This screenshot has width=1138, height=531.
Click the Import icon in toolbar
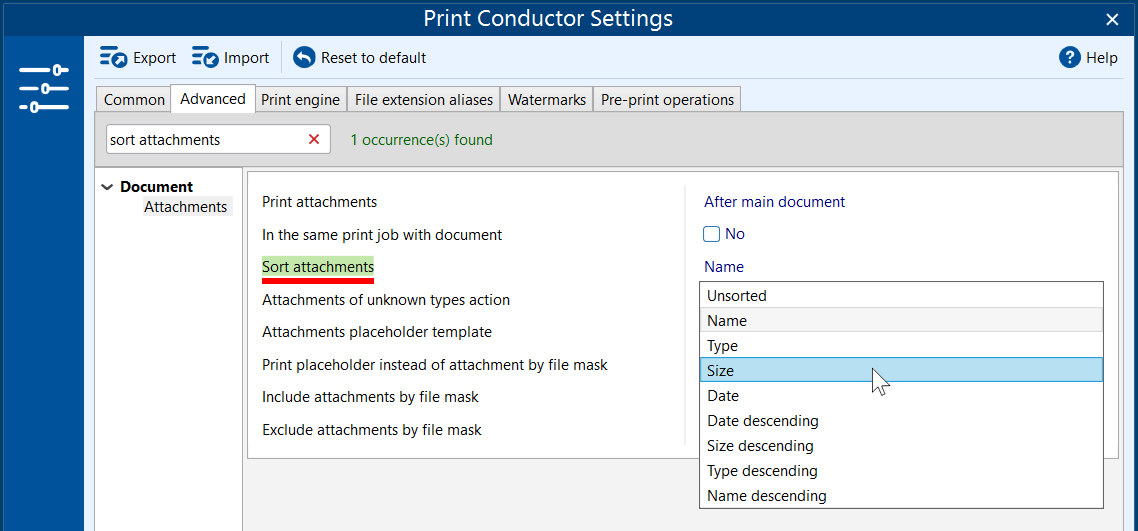click(x=205, y=58)
